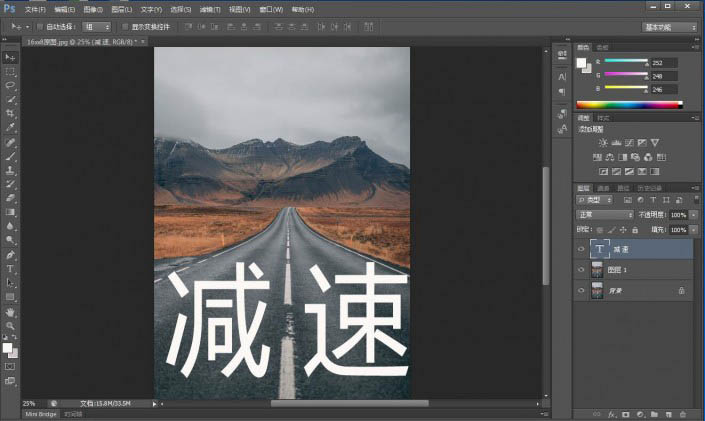The width and height of the screenshot is (705, 421).
Task: Open the 图像(I) menu
Action: (x=93, y=9)
